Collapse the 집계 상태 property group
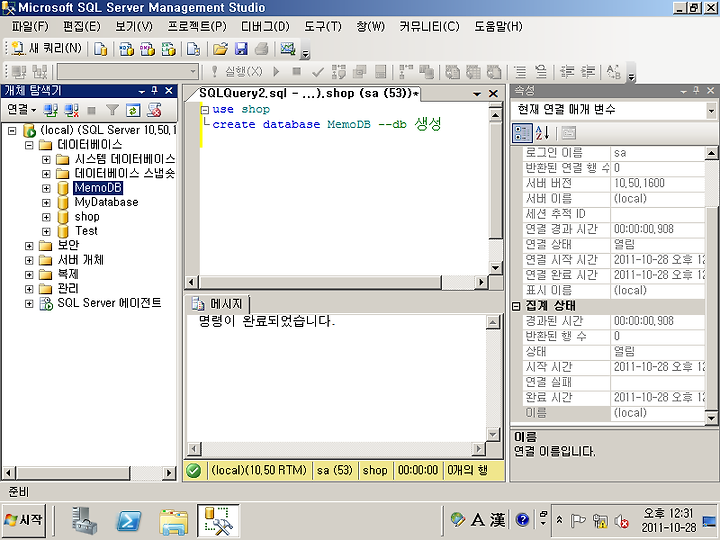This screenshot has width=720, height=540. pyautogui.click(x=516, y=306)
